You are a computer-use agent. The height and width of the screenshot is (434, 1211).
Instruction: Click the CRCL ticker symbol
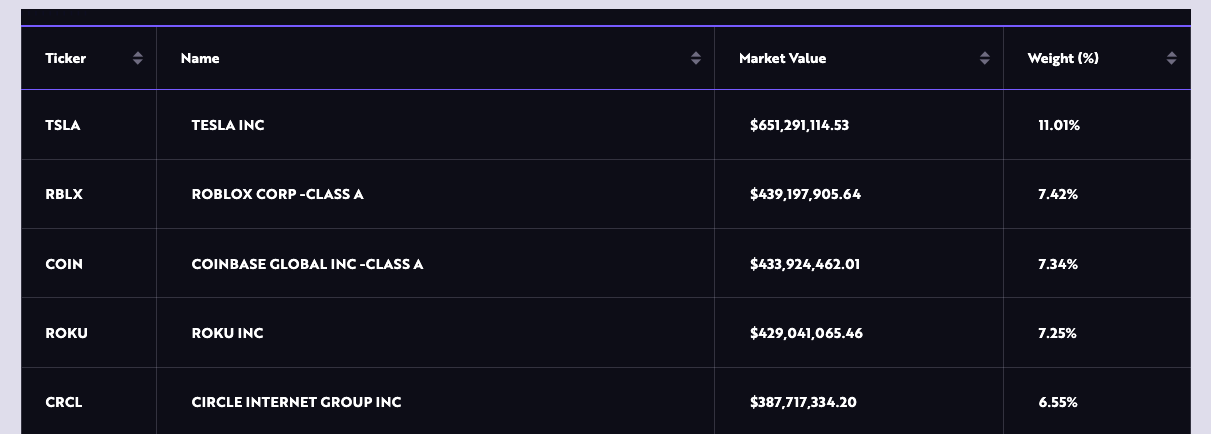(64, 402)
